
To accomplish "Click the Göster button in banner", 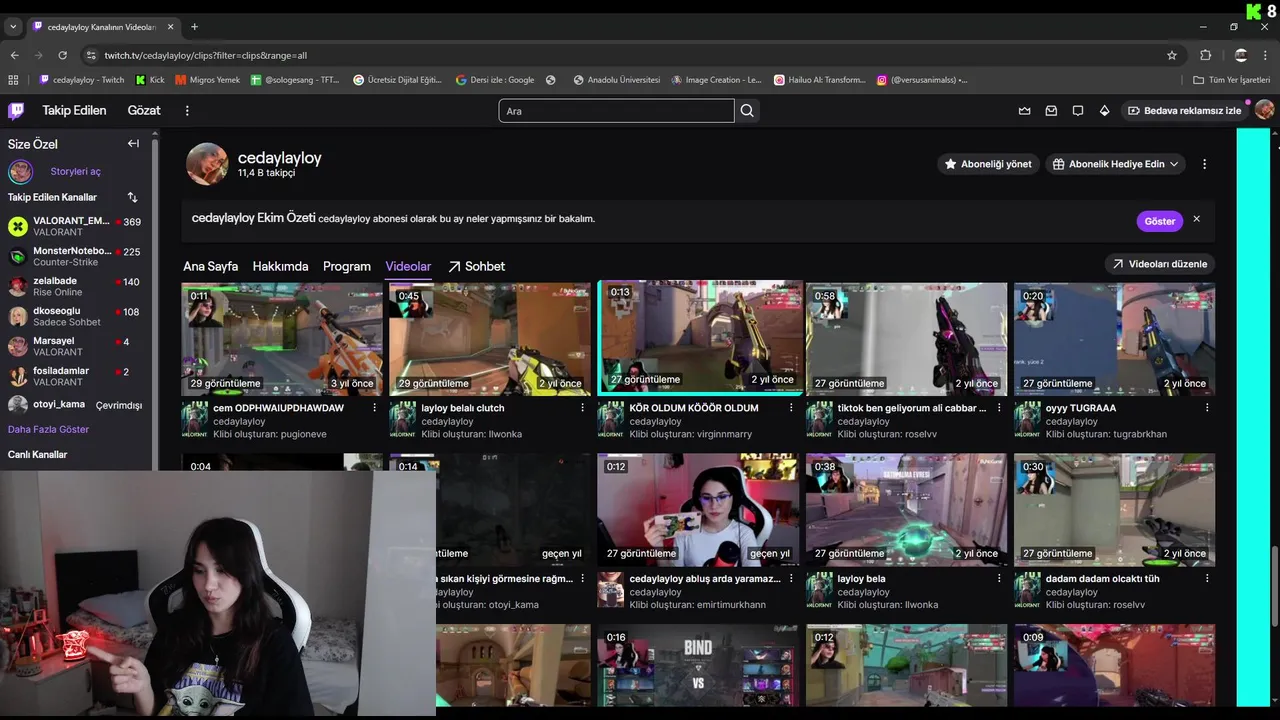I will [1160, 221].
